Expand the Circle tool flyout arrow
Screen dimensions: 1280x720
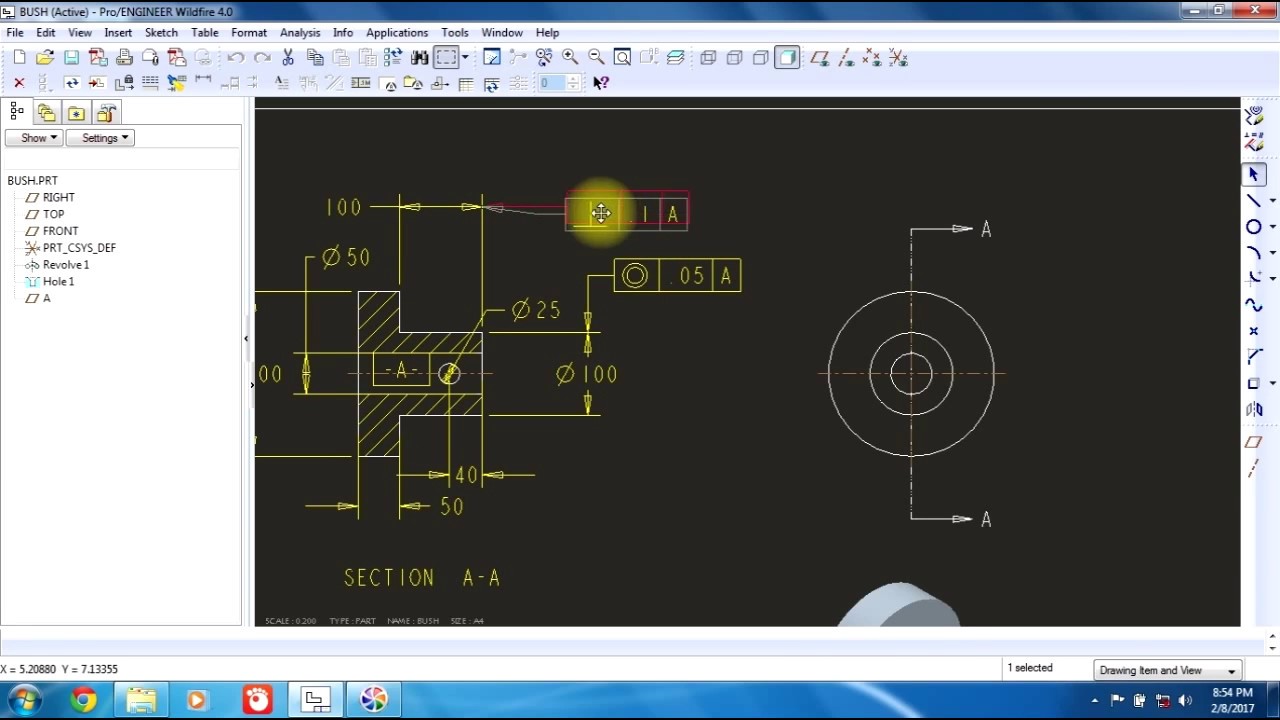pos(1272,227)
